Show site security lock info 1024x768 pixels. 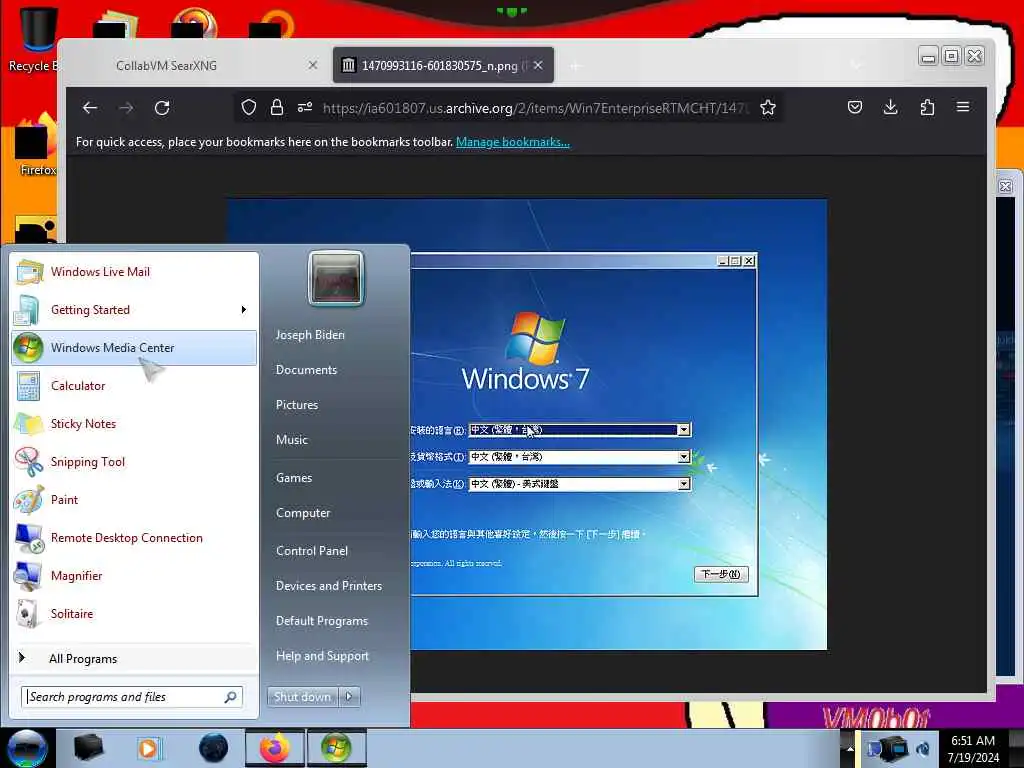click(x=277, y=107)
